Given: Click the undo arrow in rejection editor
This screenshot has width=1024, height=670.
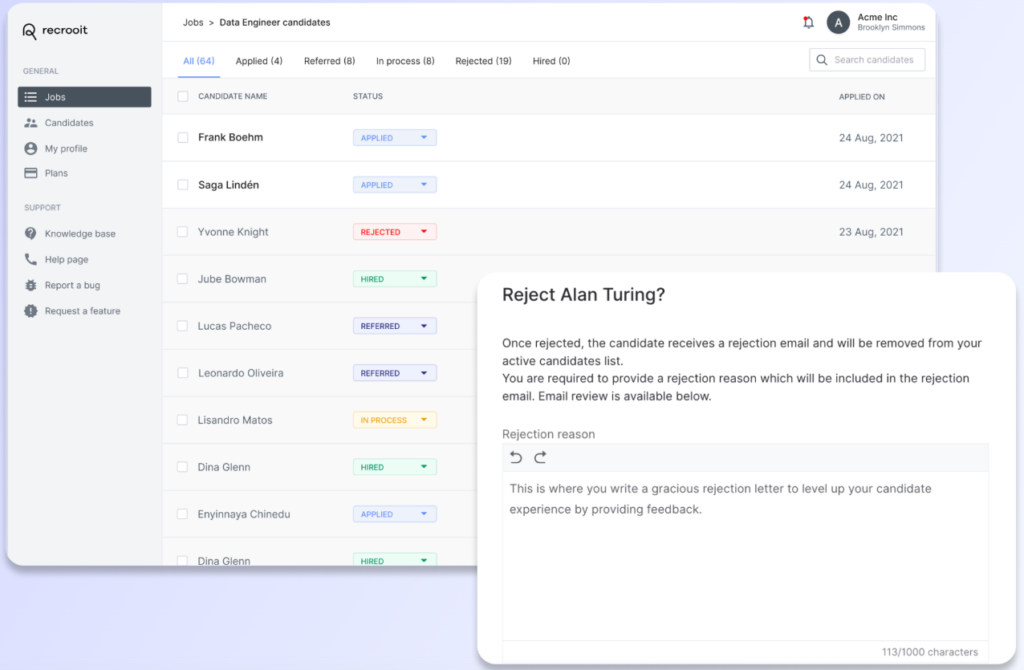Looking at the screenshot, I should point(516,458).
